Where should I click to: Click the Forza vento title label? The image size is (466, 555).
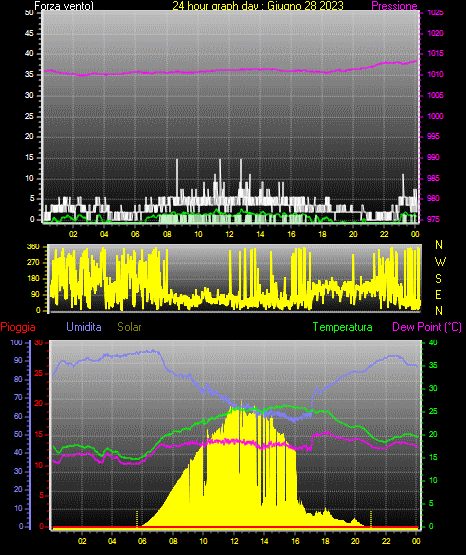(64, 6)
